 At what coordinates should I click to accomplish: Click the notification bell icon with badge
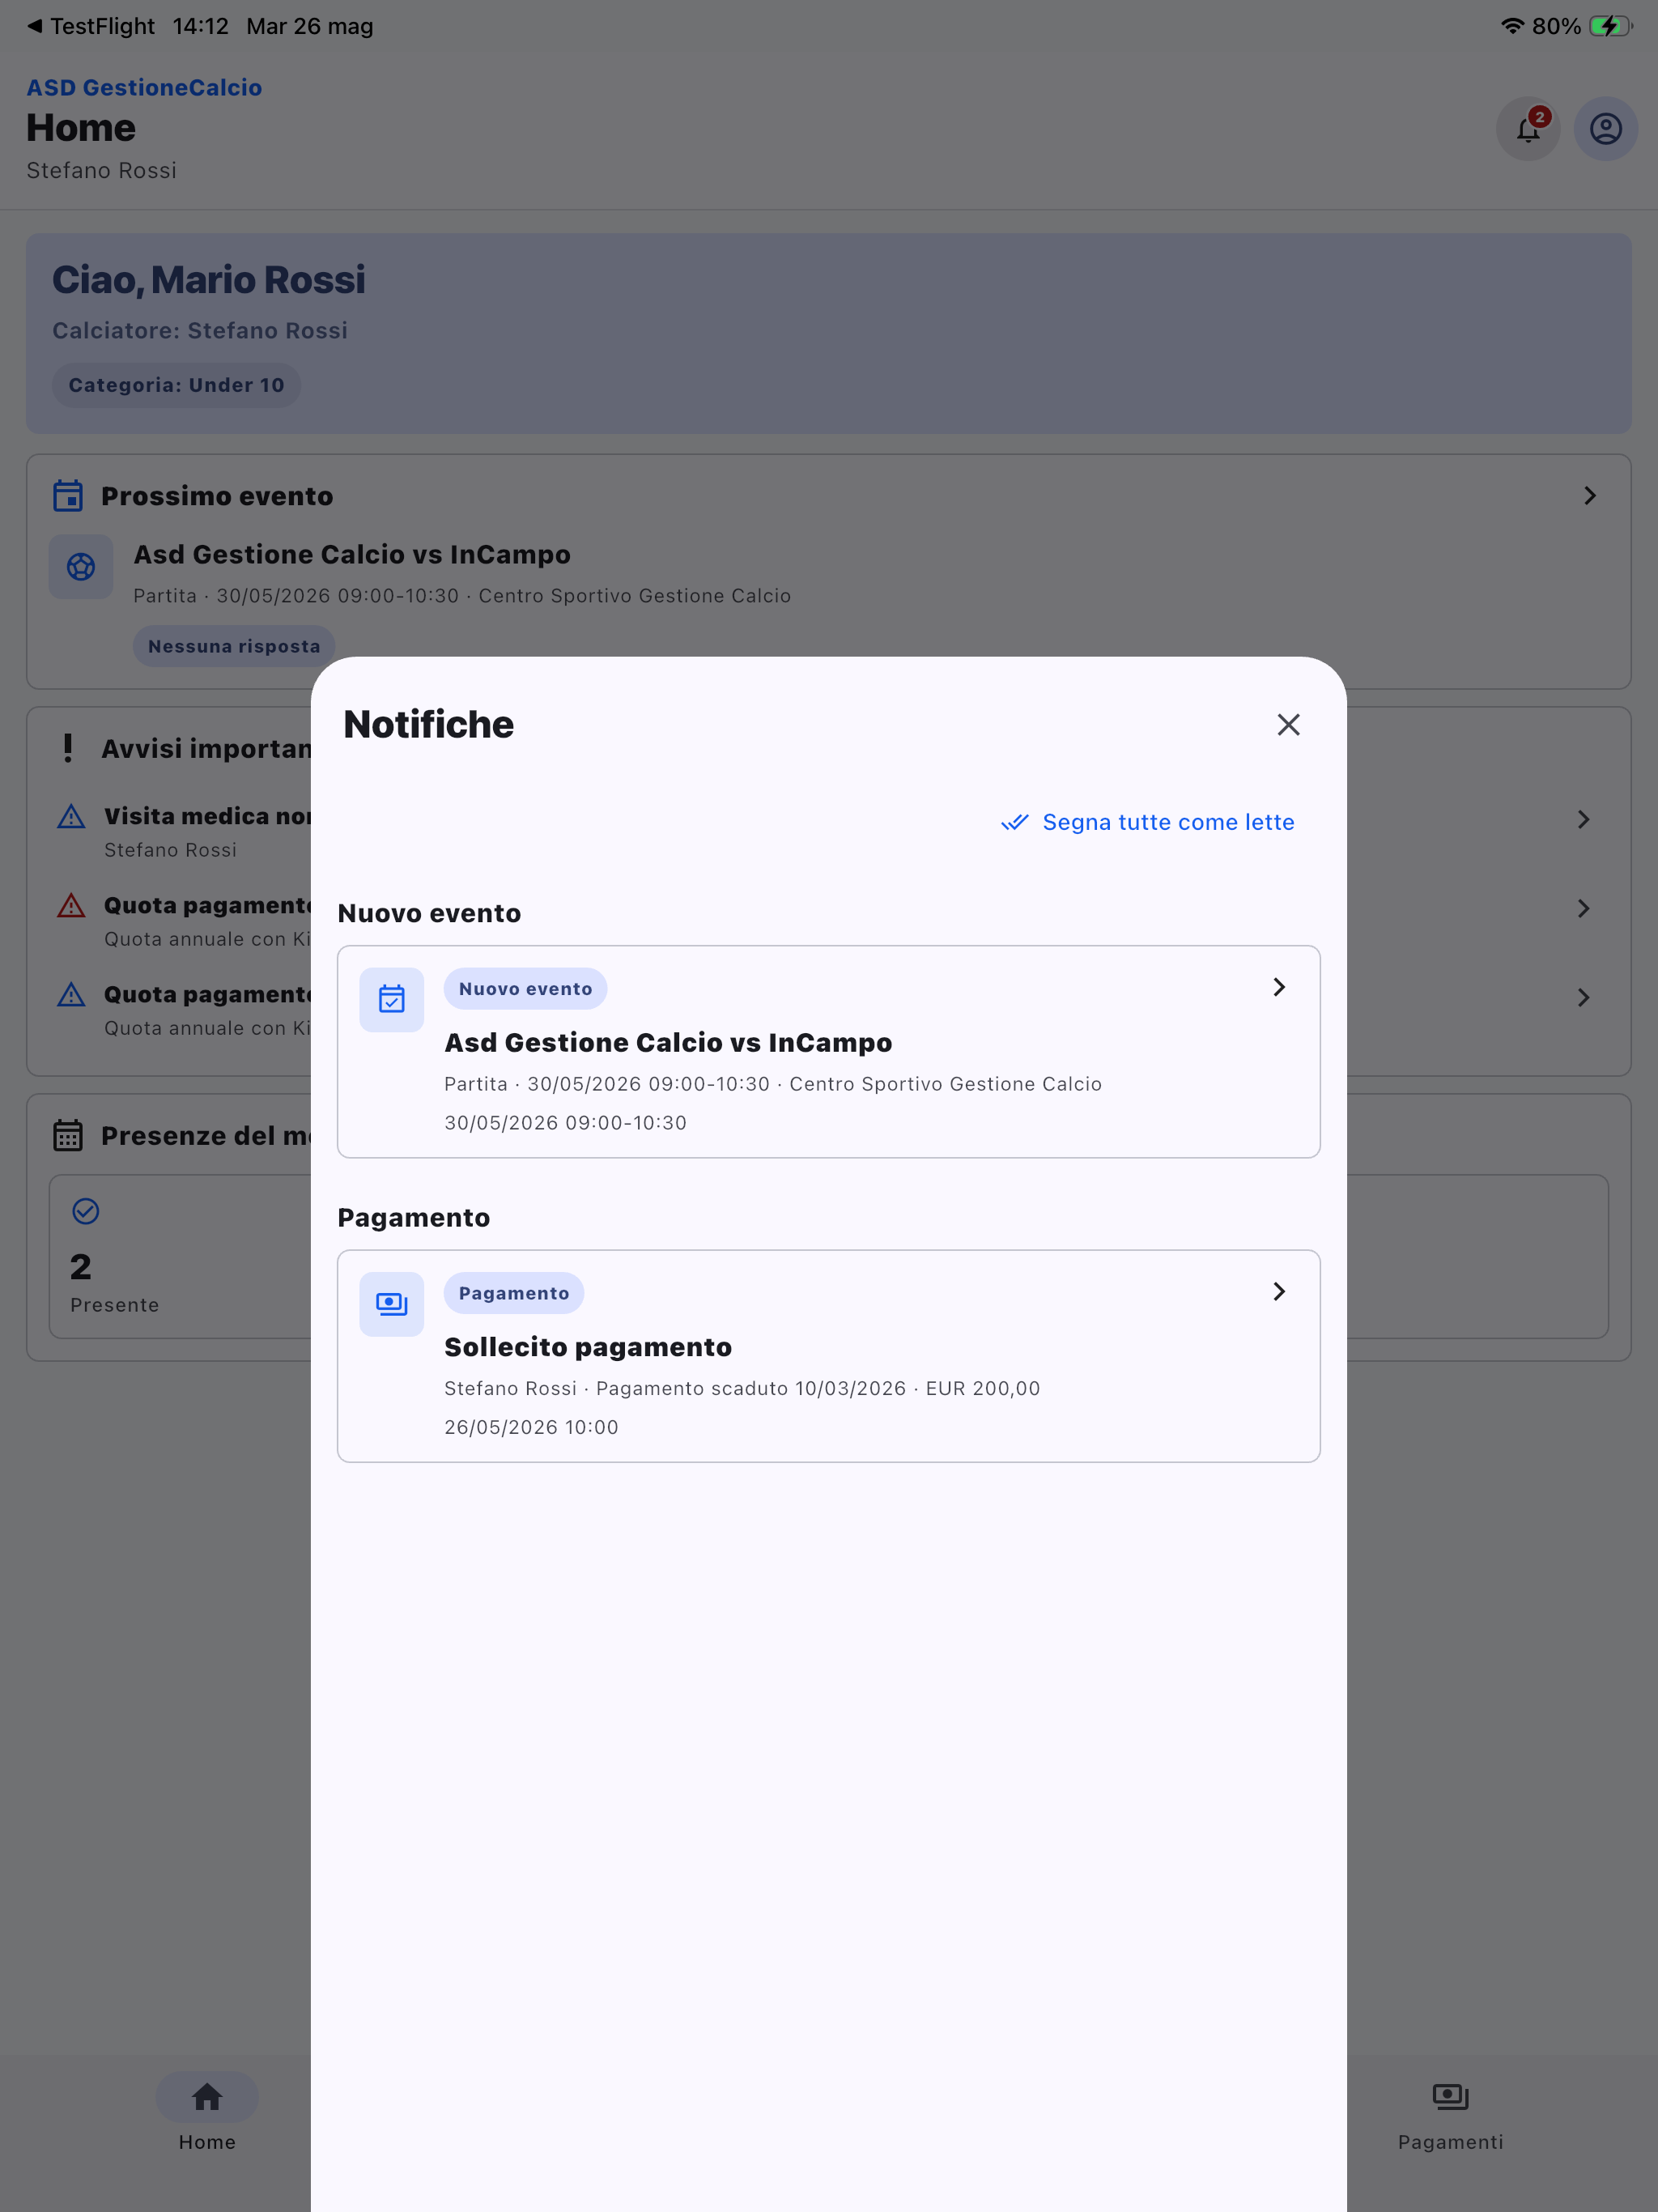1528,129
